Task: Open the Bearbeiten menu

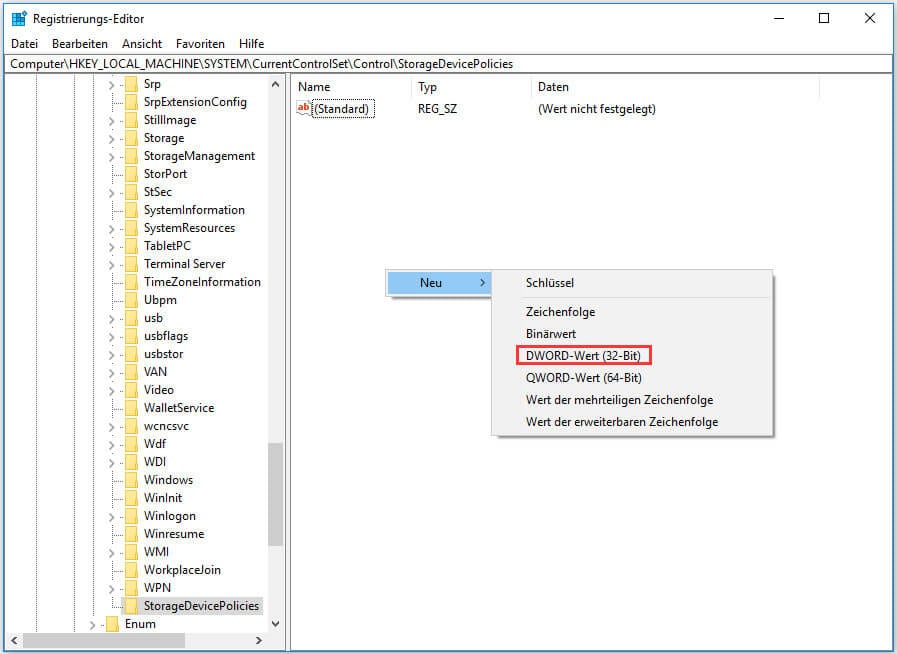Action: 80,44
